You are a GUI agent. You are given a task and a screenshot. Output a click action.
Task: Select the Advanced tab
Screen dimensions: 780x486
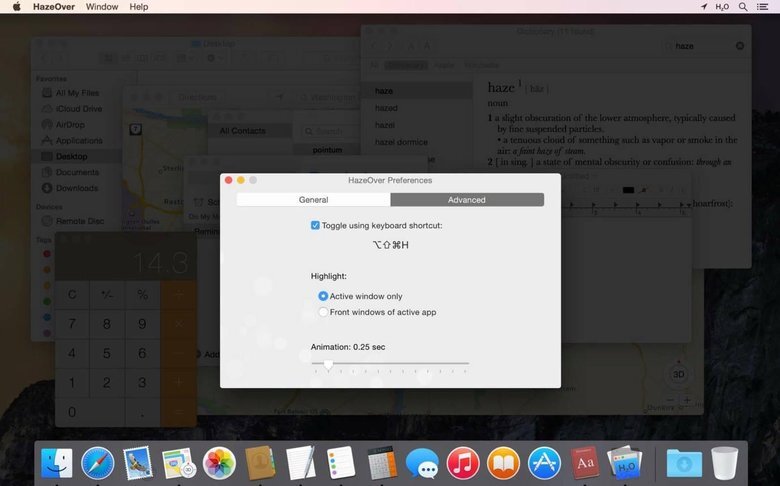[467, 199]
